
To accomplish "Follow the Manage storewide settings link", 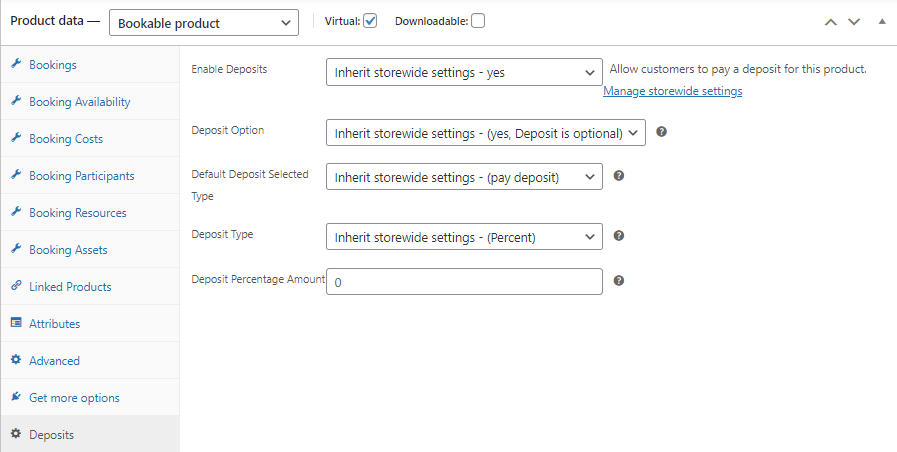I will [x=672, y=91].
